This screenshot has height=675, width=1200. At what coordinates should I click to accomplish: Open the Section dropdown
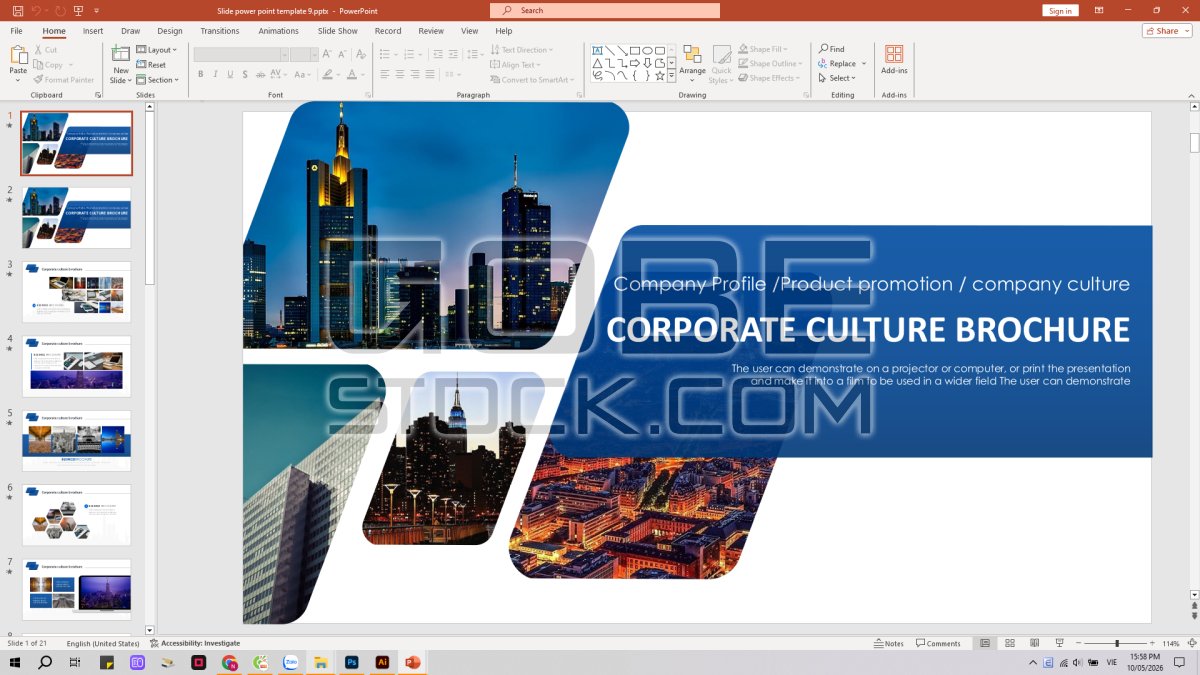point(158,80)
